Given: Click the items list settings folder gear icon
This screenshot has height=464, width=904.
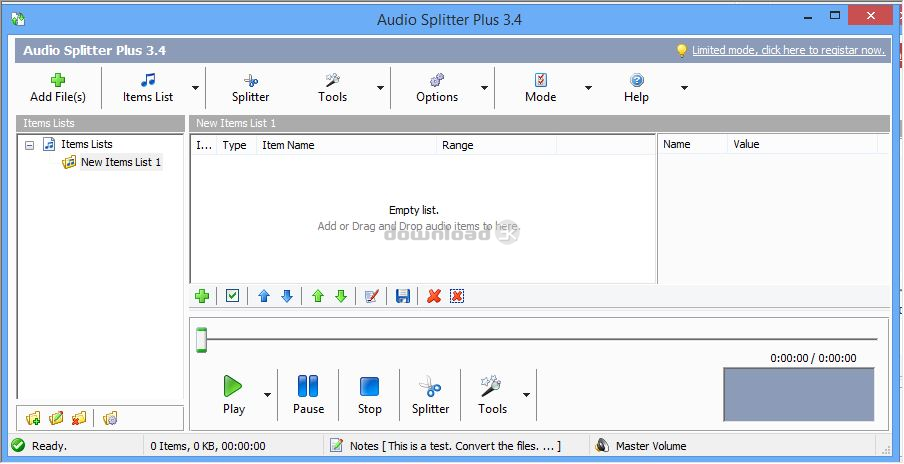Looking at the screenshot, I should [x=110, y=418].
